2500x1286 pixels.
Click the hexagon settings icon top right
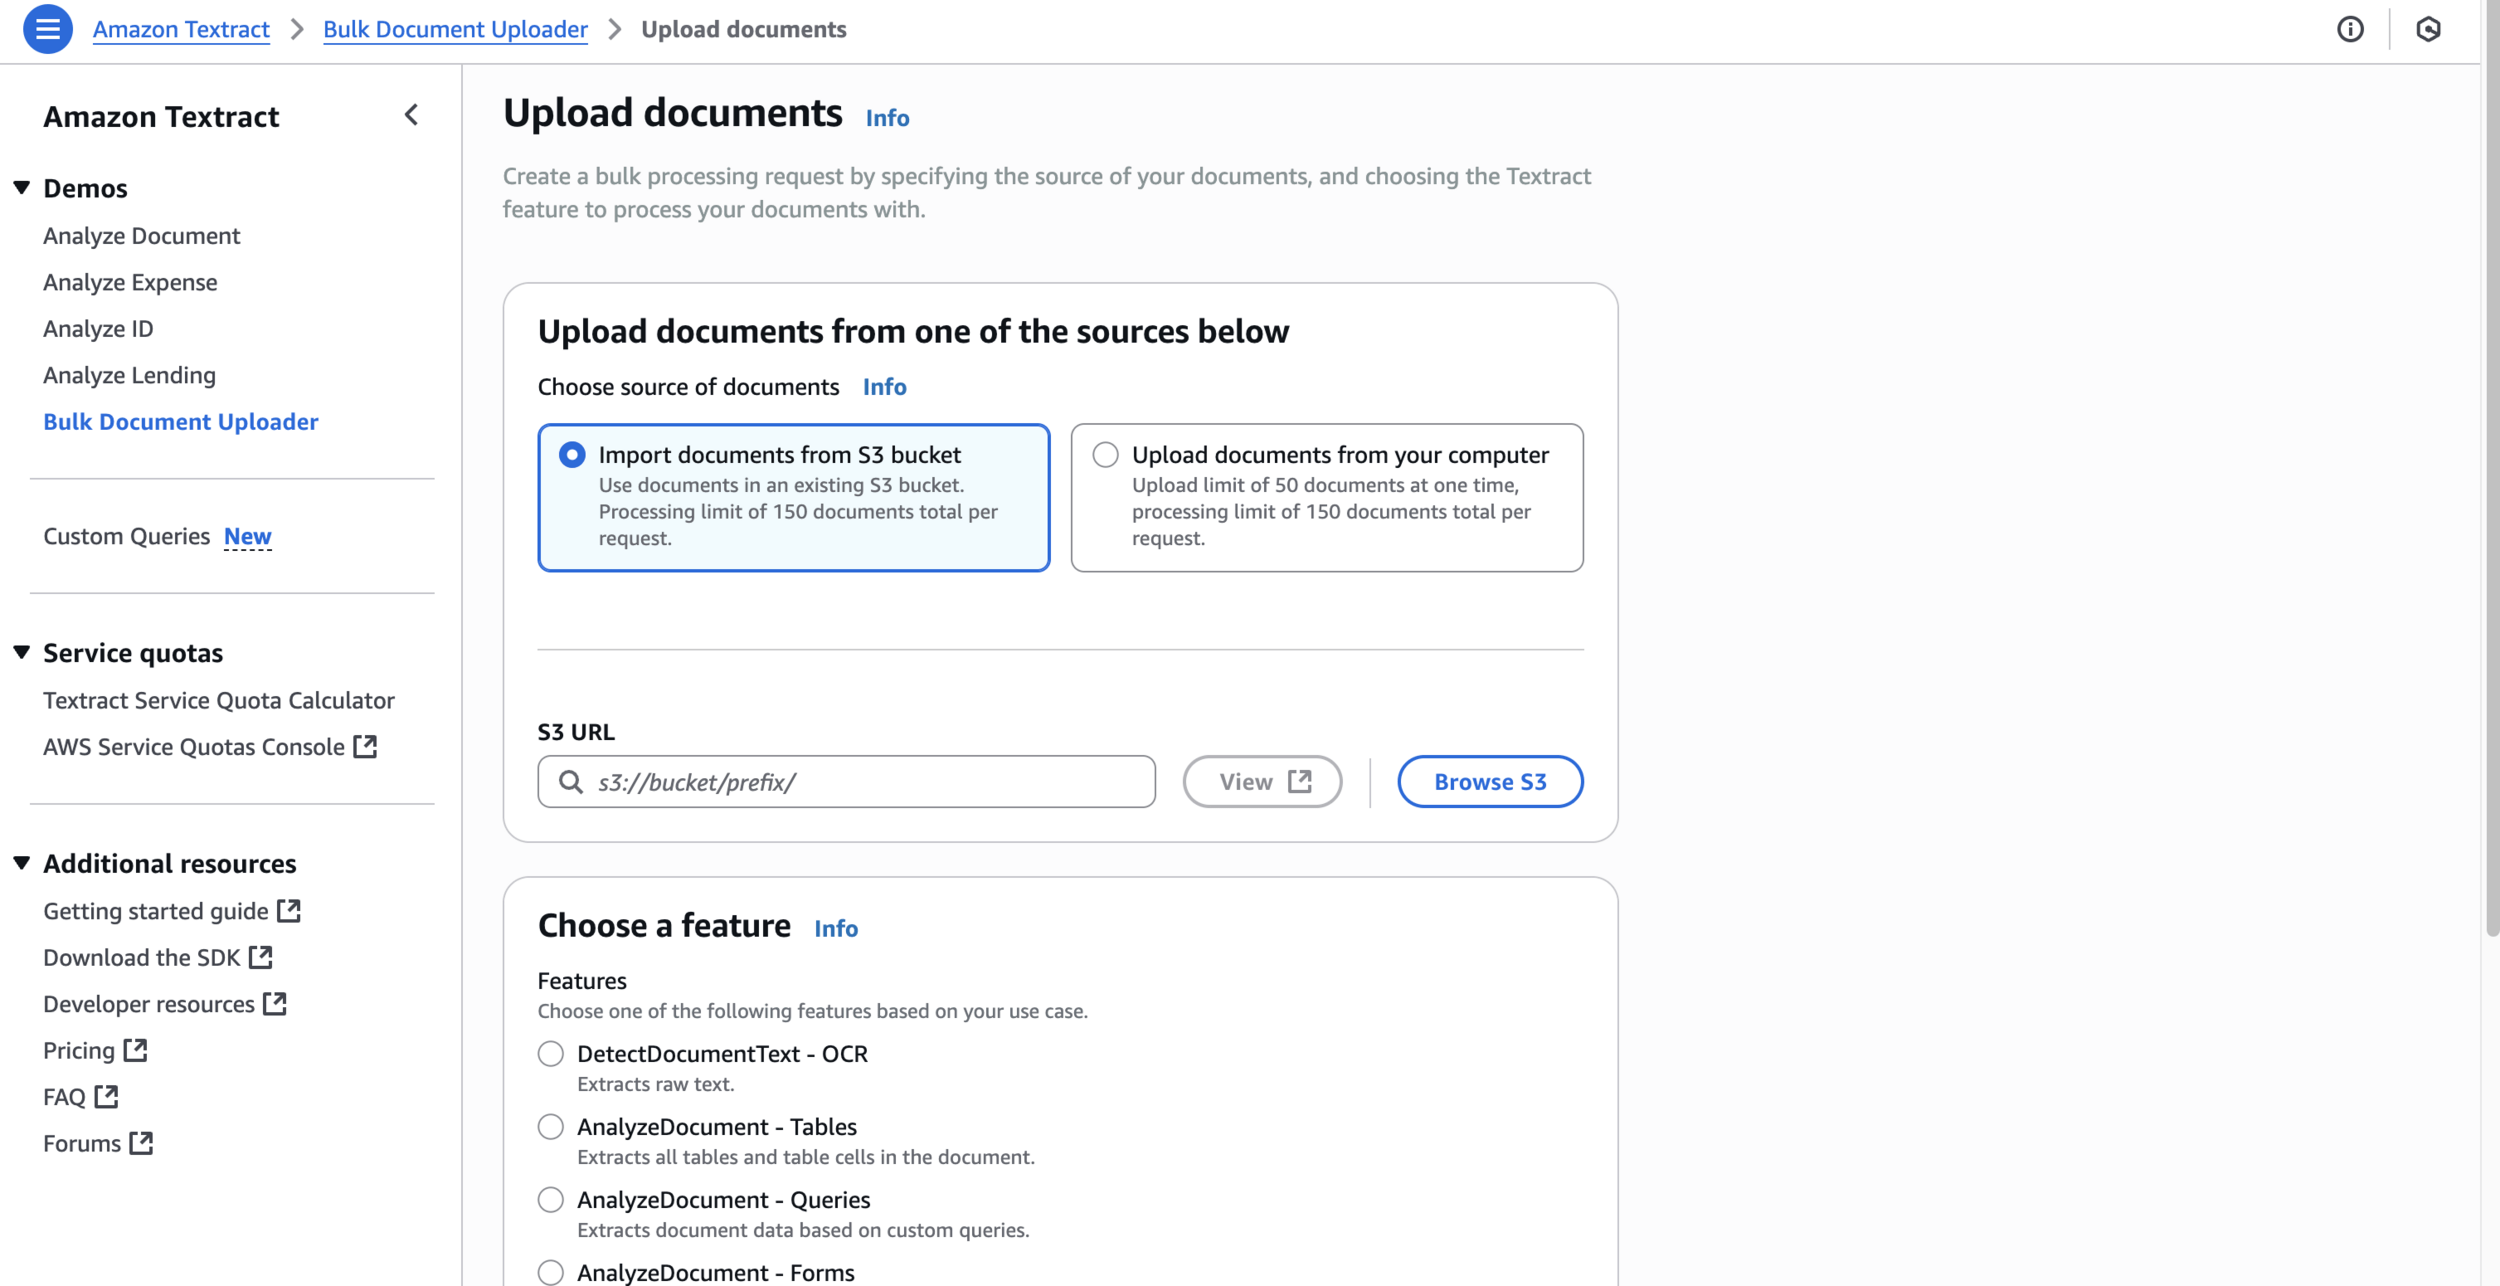tap(2428, 29)
